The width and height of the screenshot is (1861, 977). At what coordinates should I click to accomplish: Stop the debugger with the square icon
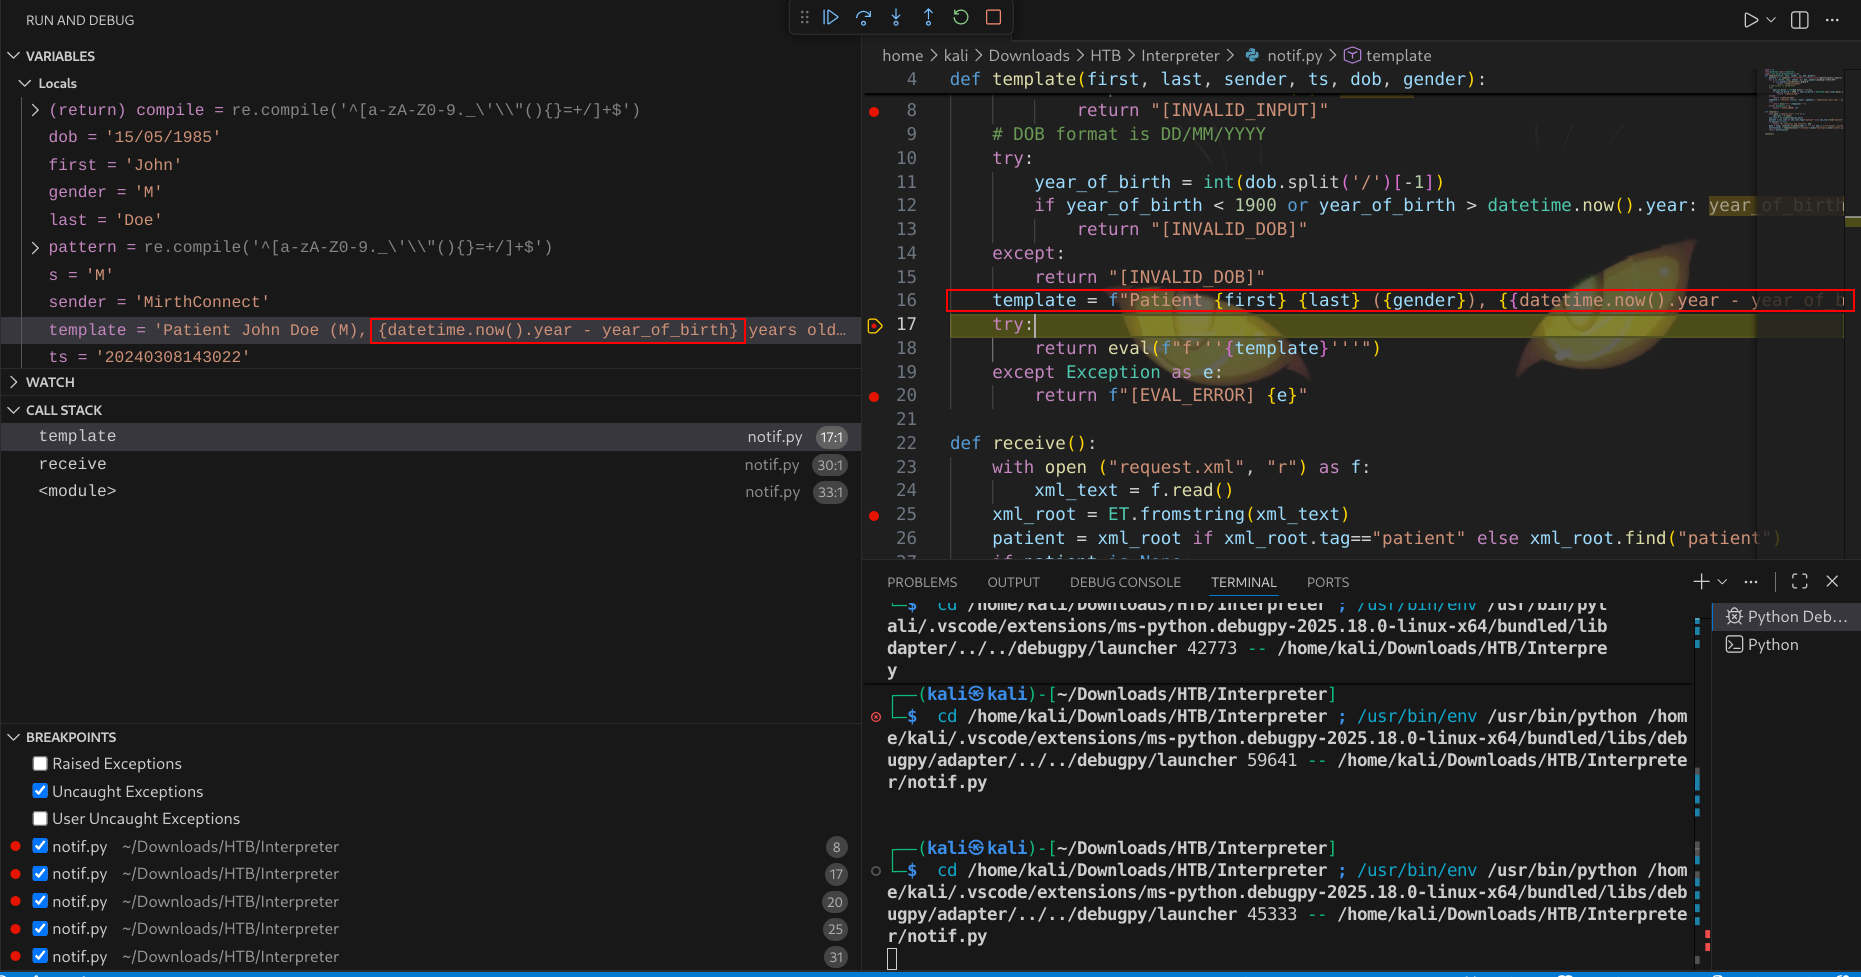click(993, 17)
